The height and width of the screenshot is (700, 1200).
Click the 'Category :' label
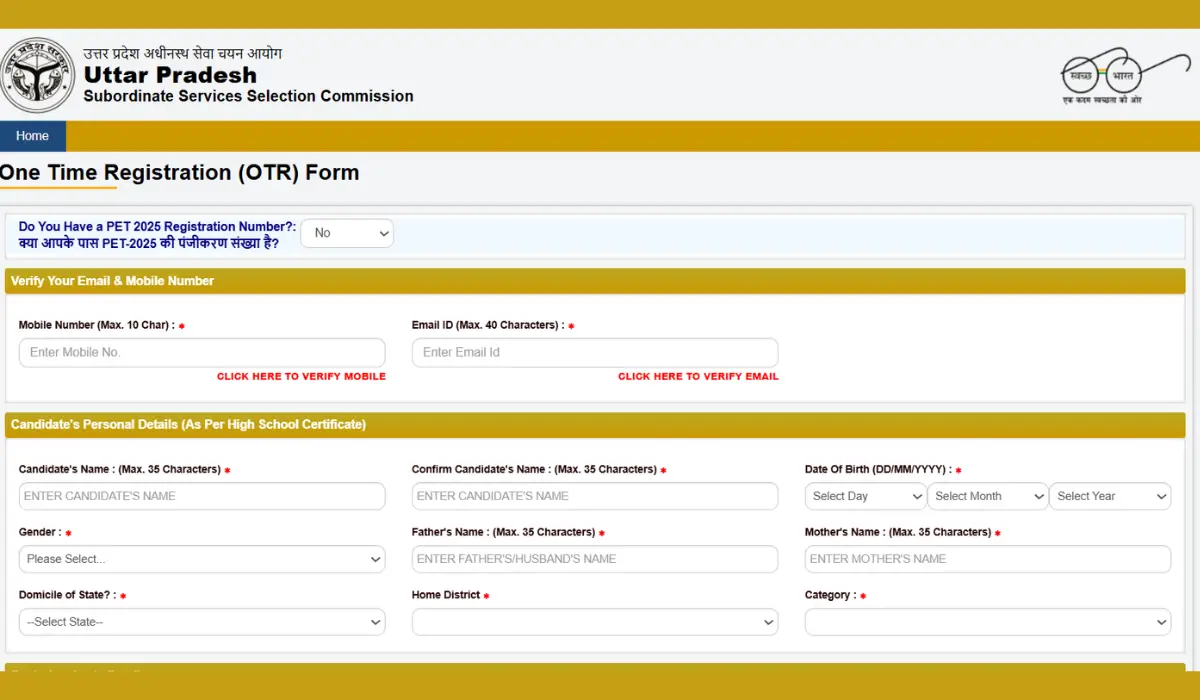pos(830,595)
